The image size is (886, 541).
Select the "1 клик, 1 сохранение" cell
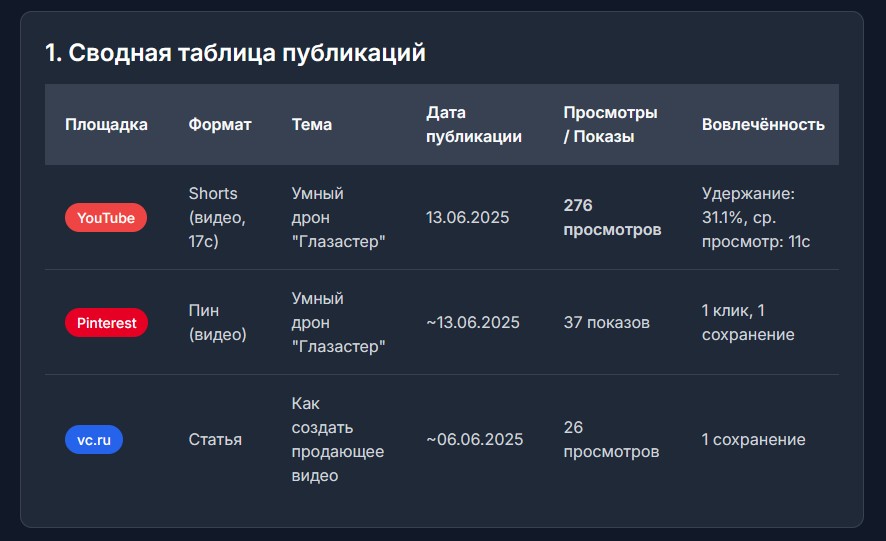pyautogui.click(x=748, y=323)
